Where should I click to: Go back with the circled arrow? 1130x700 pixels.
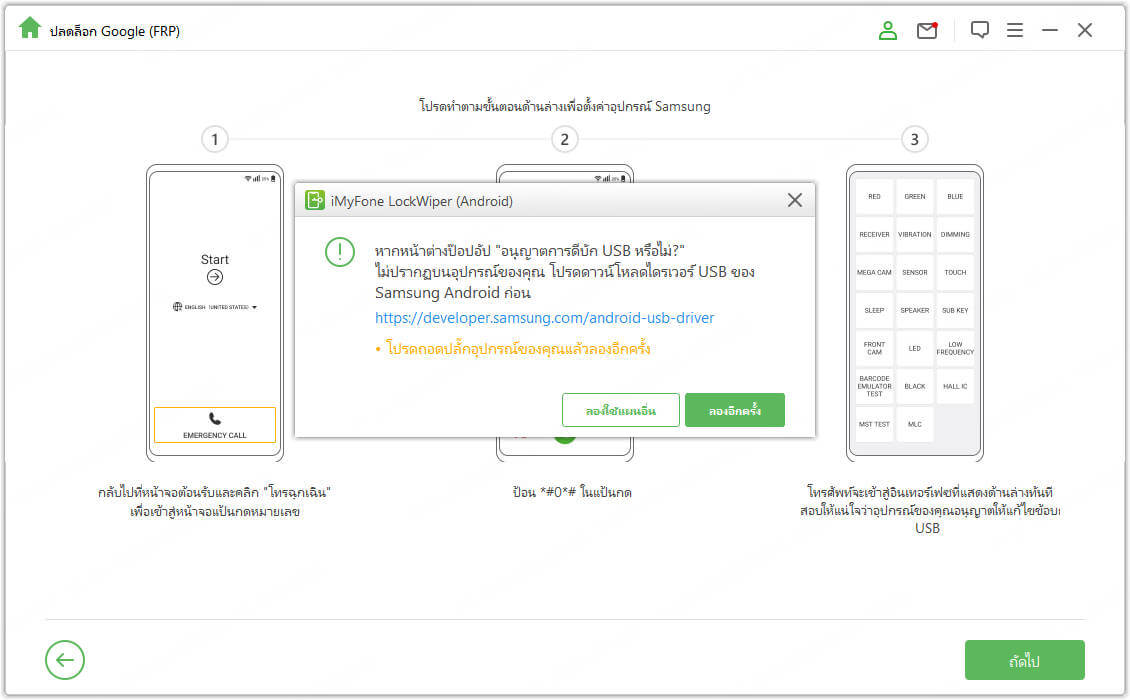pos(65,660)
